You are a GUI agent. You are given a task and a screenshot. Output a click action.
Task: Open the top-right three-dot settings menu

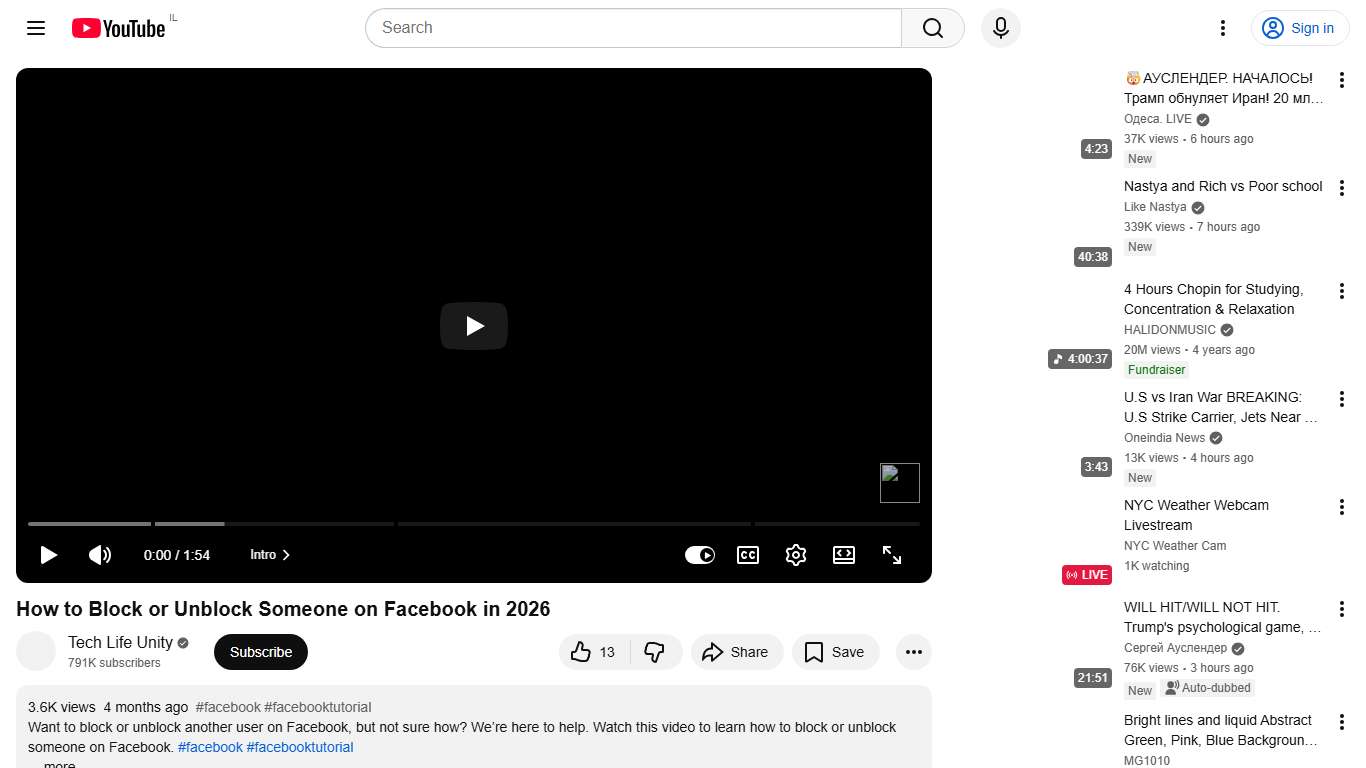tap(1222, 28)
